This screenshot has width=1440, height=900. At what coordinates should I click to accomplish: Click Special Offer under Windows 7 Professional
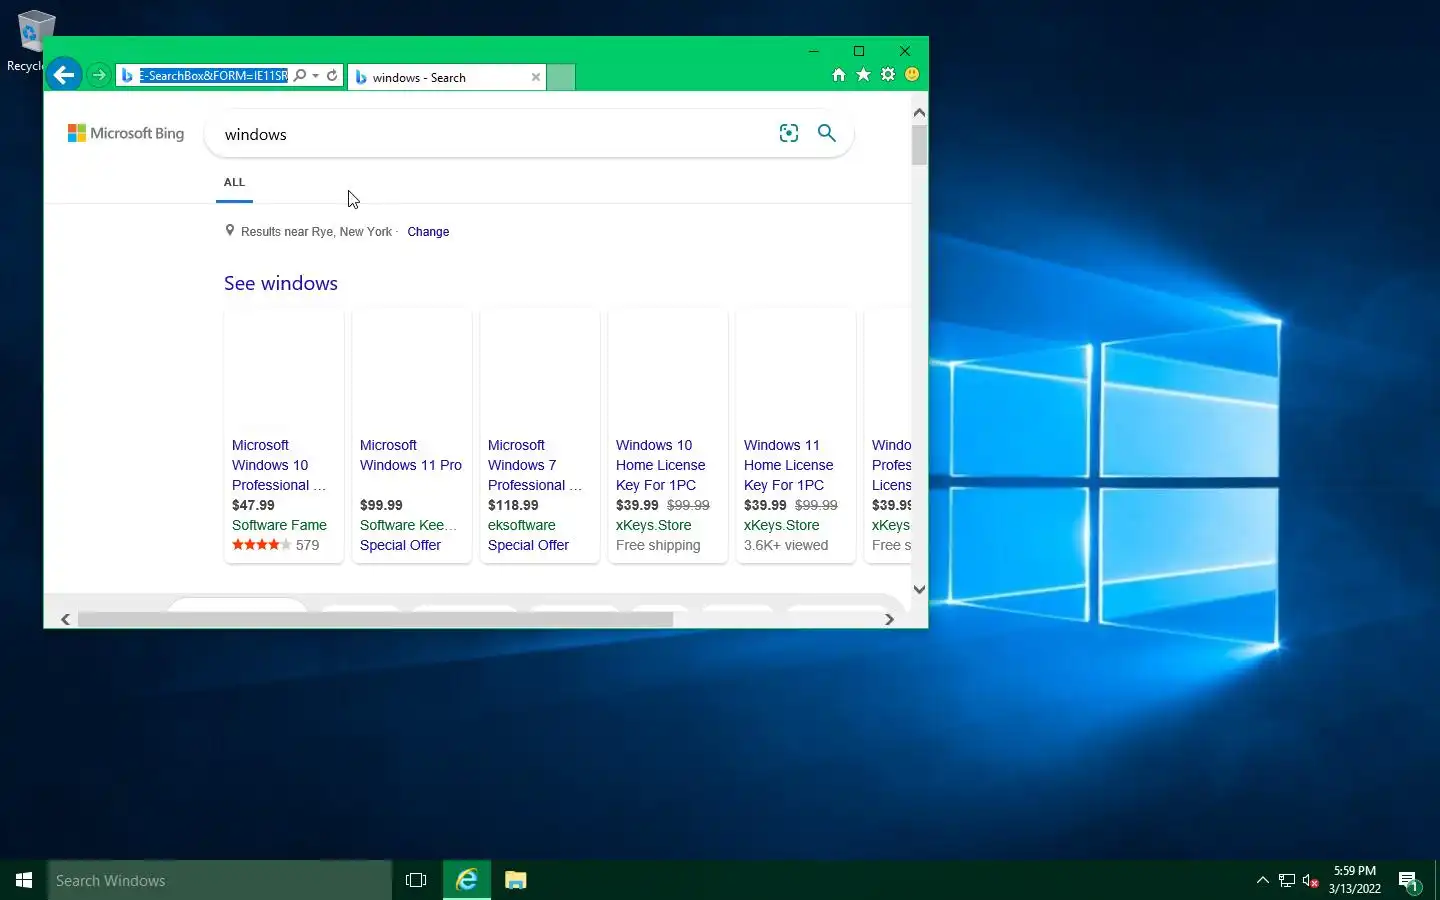528,545
